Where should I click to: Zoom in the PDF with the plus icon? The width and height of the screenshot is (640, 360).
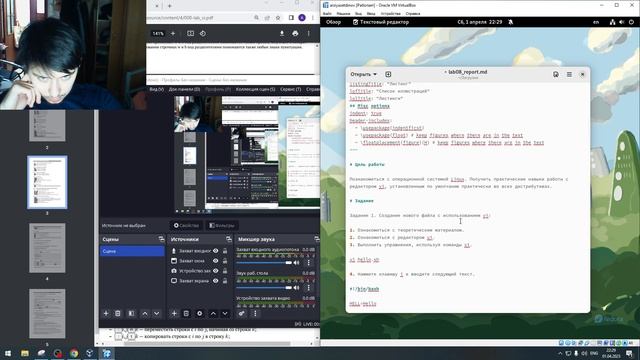[x=173, y=33]
